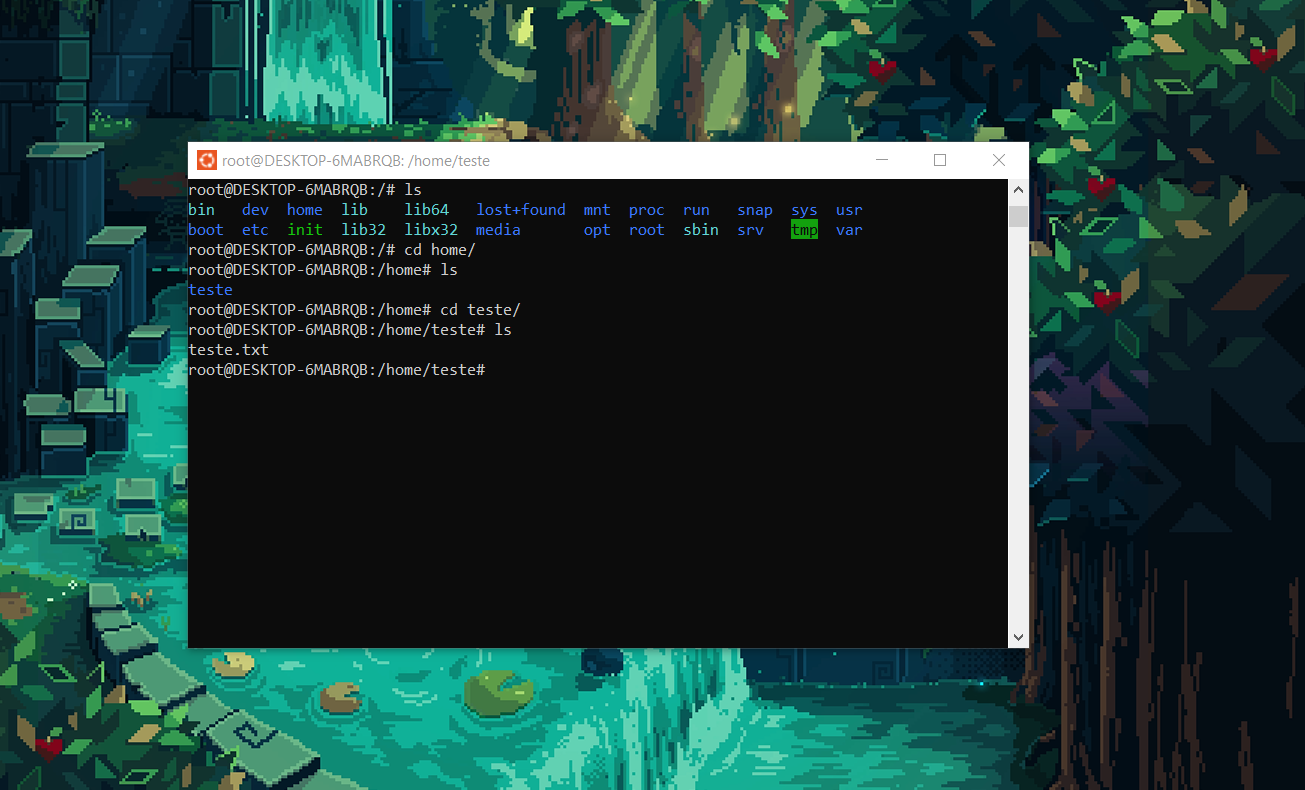Click the window title text /home/teste
This screenshot has width=1305, height=790.
coord(449,160)
